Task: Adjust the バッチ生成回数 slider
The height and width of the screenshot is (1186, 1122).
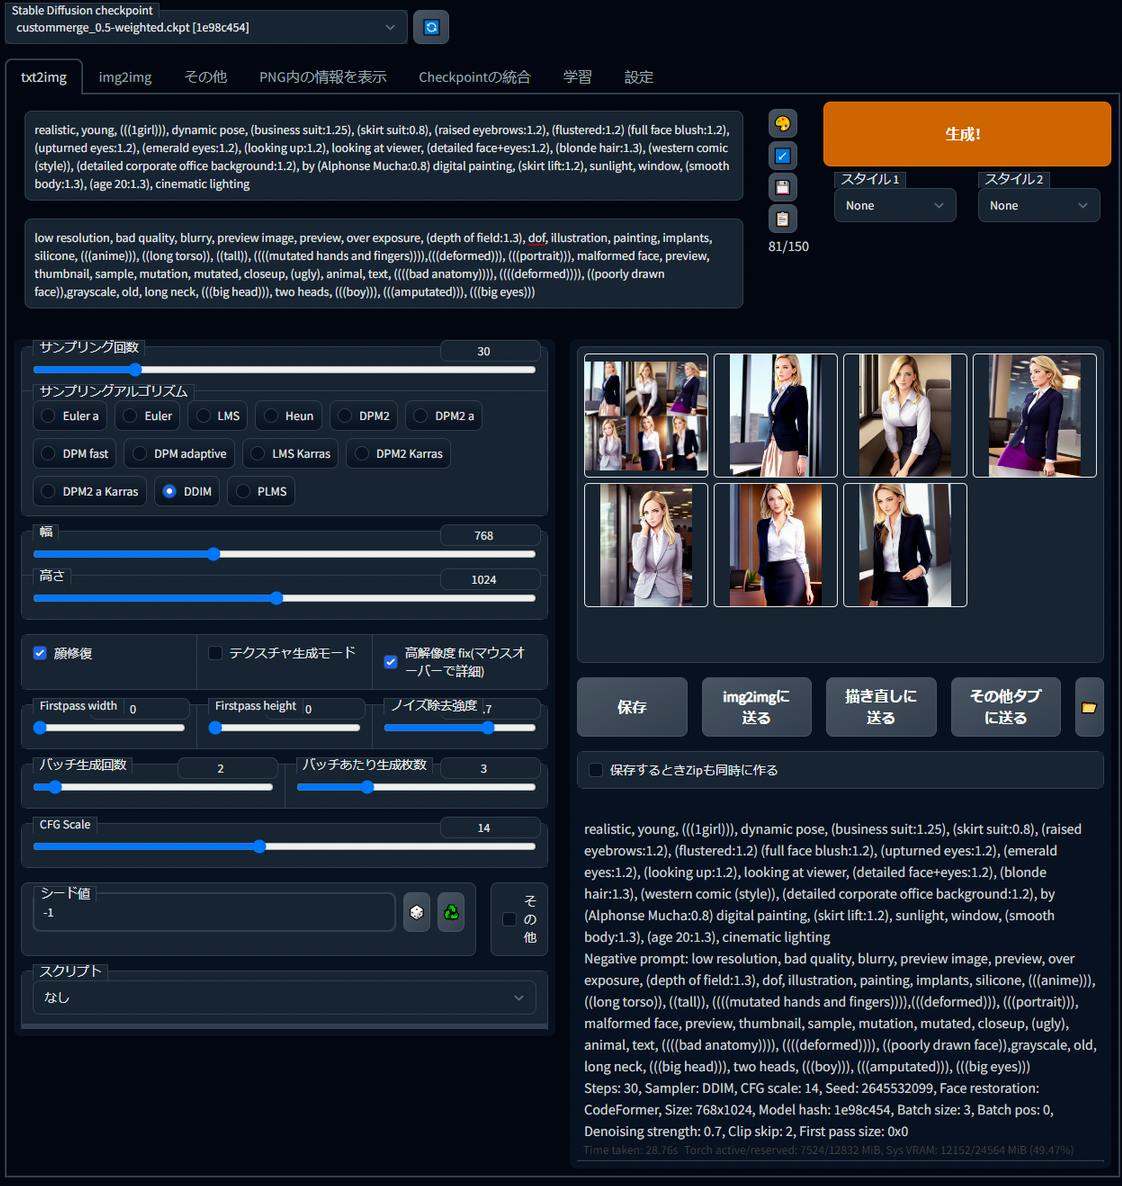Action: [x=153, y=787]
